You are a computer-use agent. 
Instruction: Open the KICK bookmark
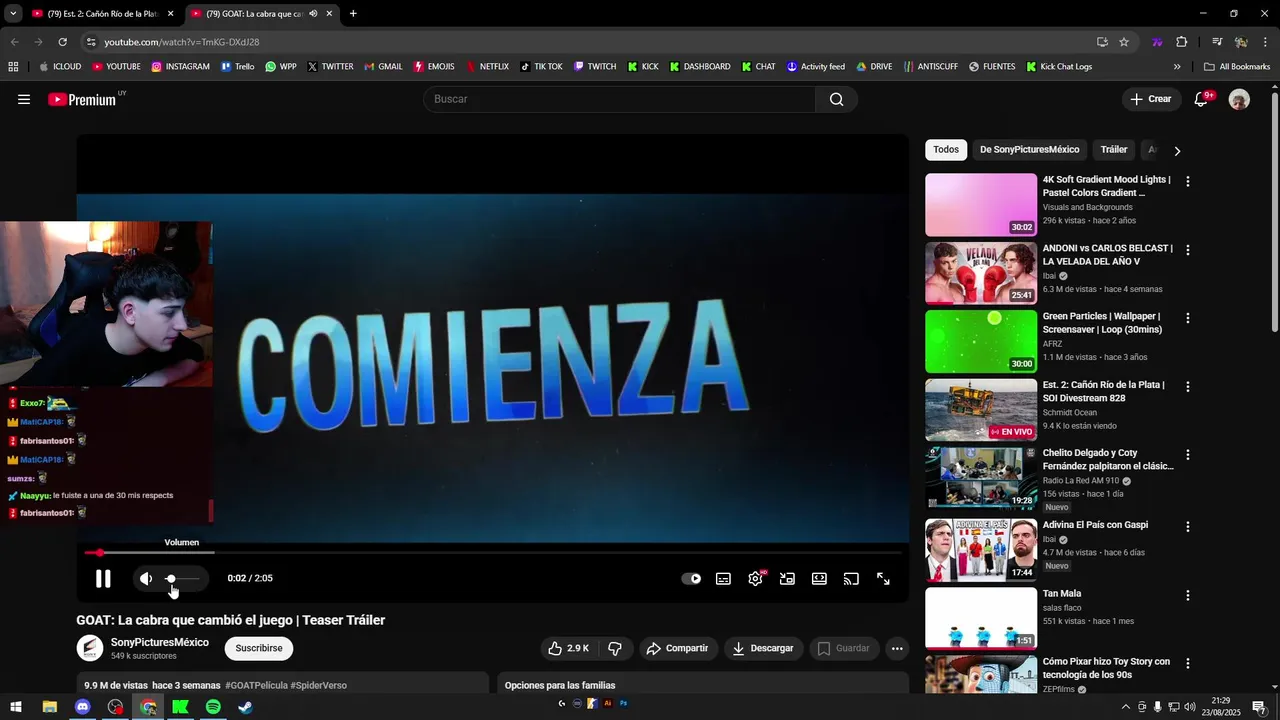tap(643, 67)
